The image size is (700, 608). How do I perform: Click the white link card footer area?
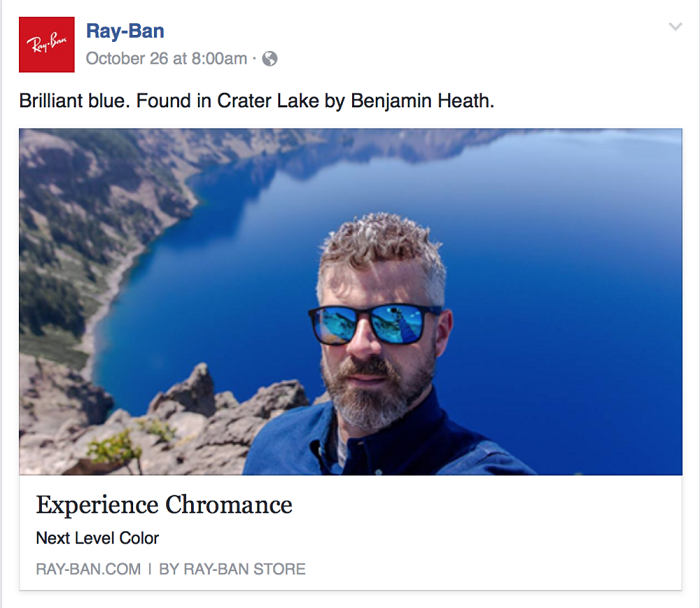[350, 533]
